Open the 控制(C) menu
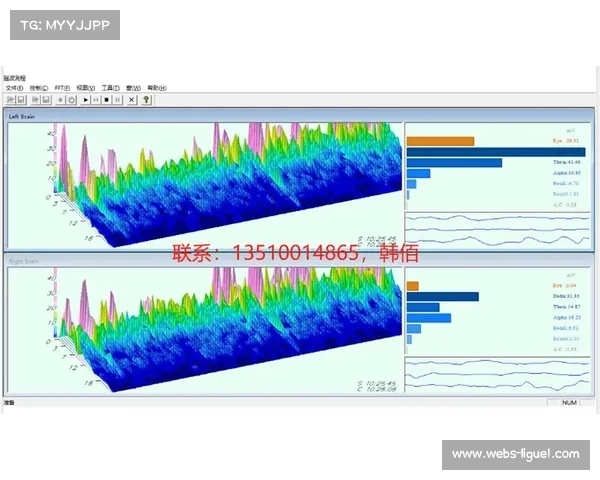This screenshot has width=600, height=480. 38,88
